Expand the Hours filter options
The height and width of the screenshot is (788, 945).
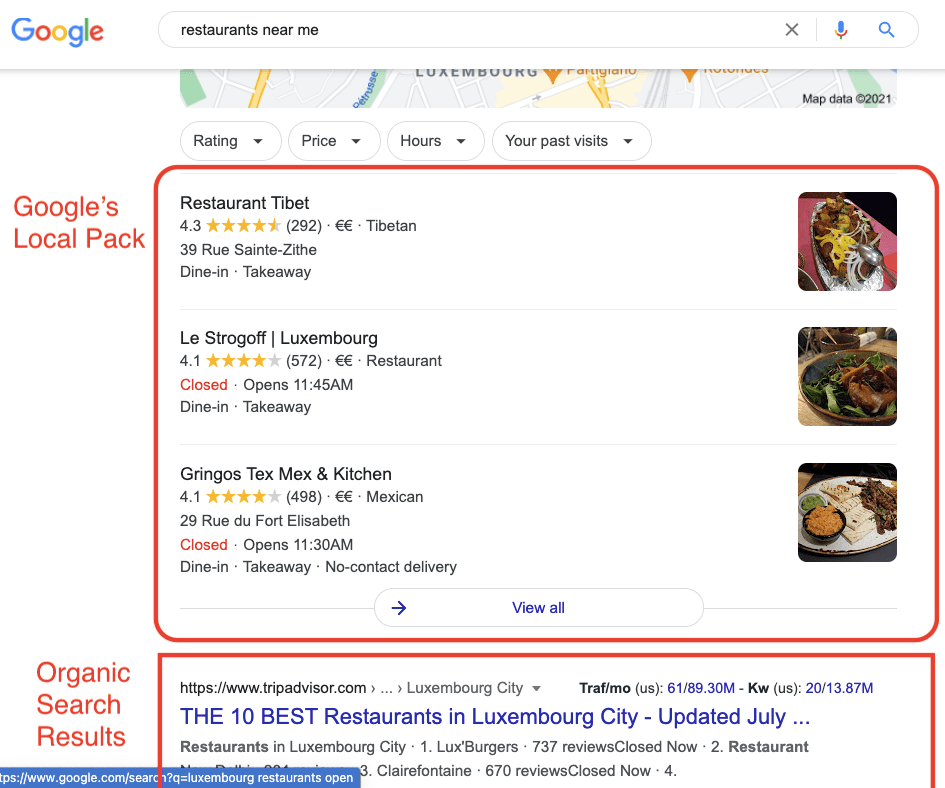point(435,141)
